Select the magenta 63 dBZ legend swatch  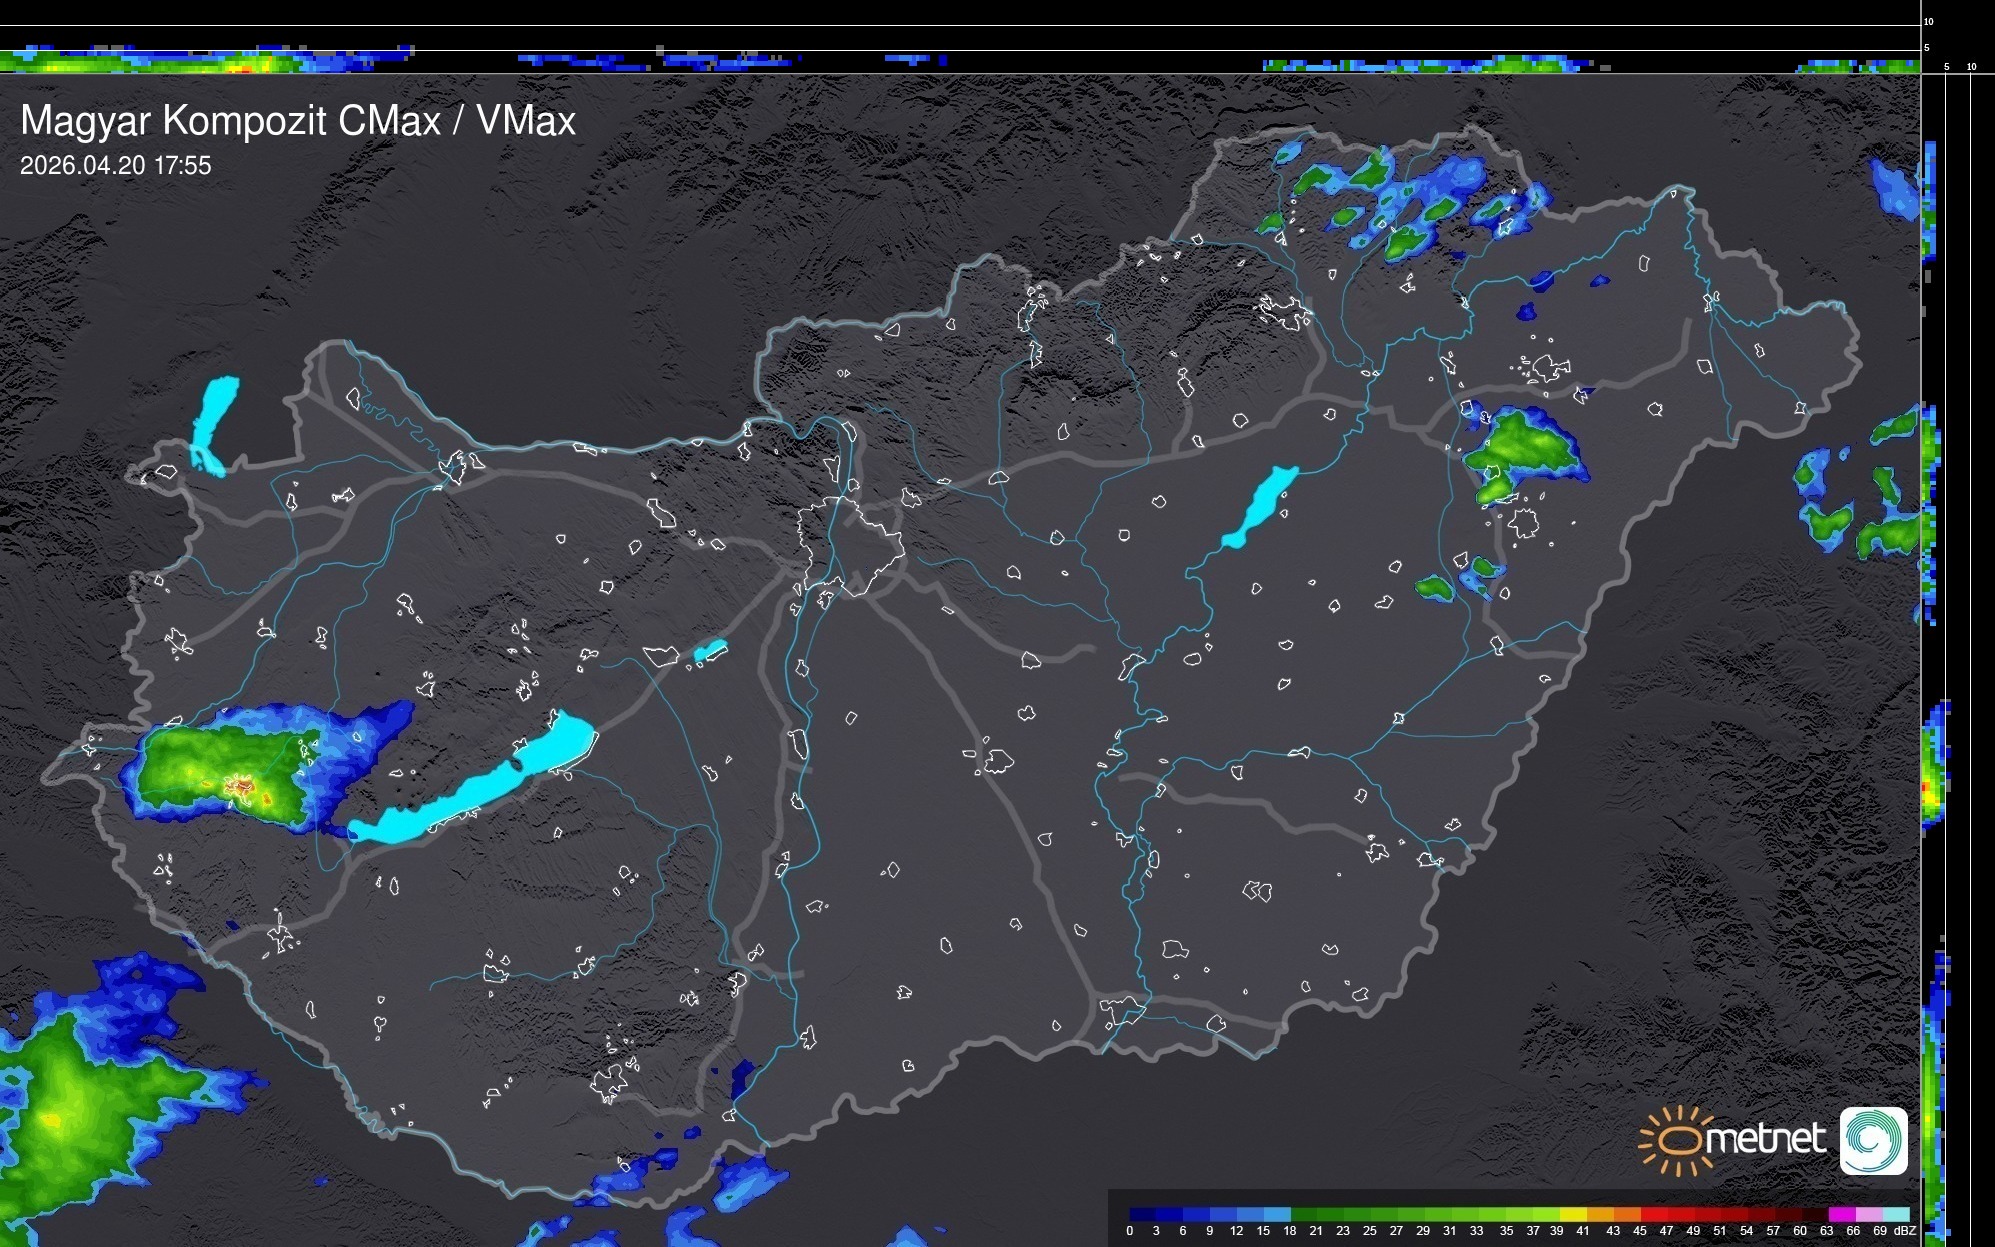tap(1840, 1214)
